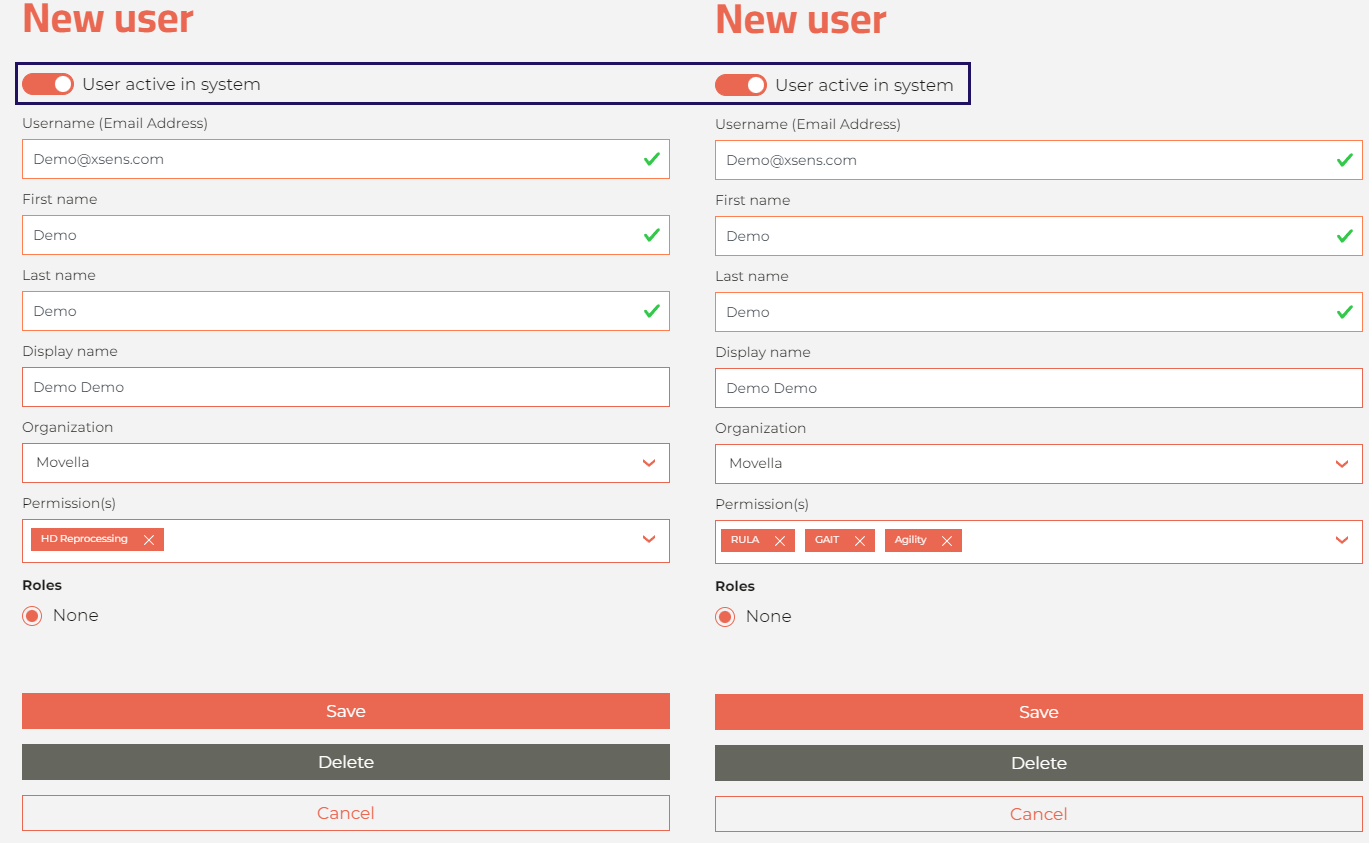Expand the right Permission(s) dropdown
Image resolution: width=1369 pixels, height=844 pixels.
click(1342, 540)
